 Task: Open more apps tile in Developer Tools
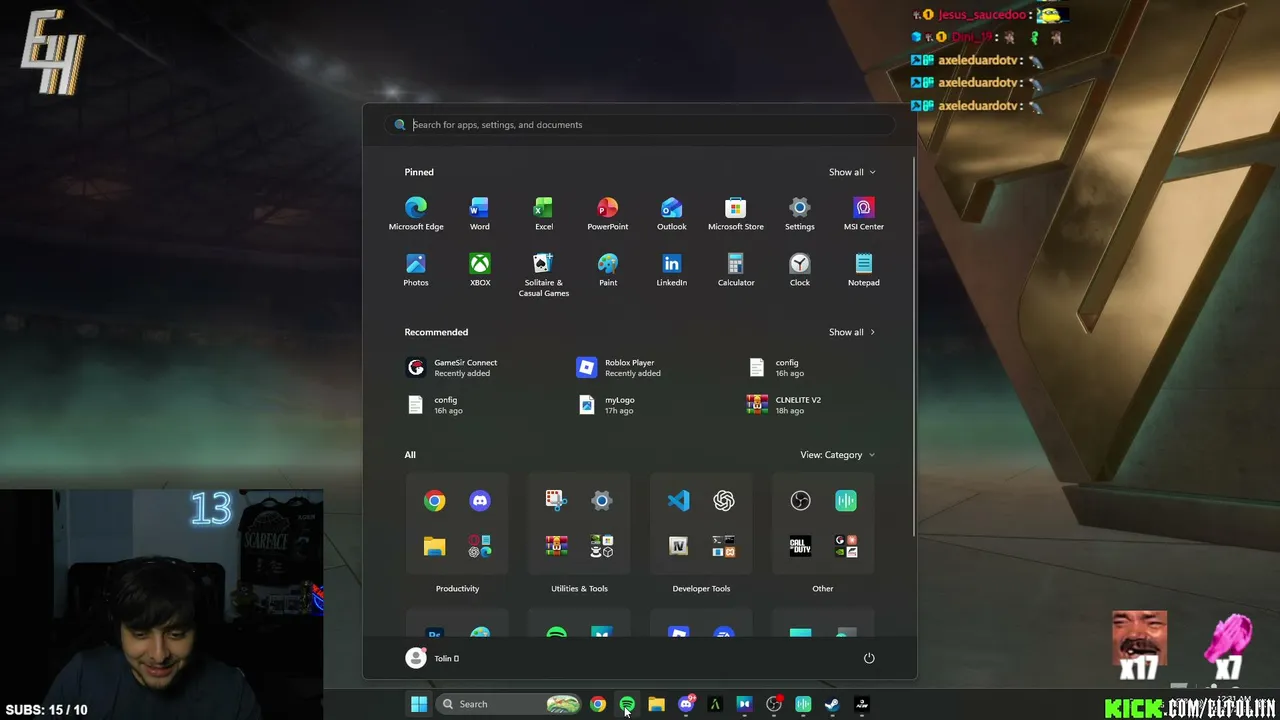[x=723, y=546]
